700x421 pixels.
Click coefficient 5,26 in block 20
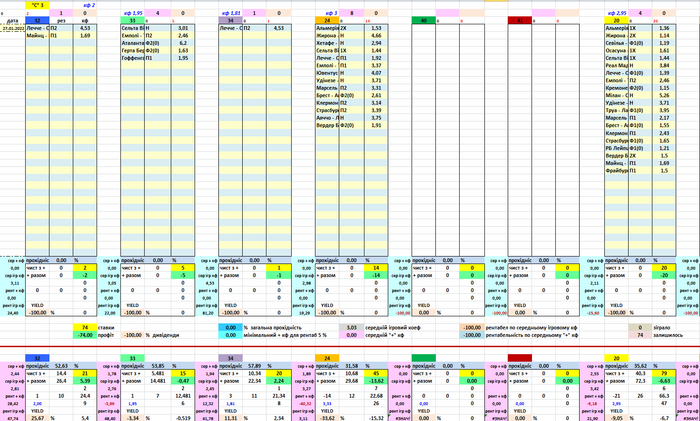(664, 95)
